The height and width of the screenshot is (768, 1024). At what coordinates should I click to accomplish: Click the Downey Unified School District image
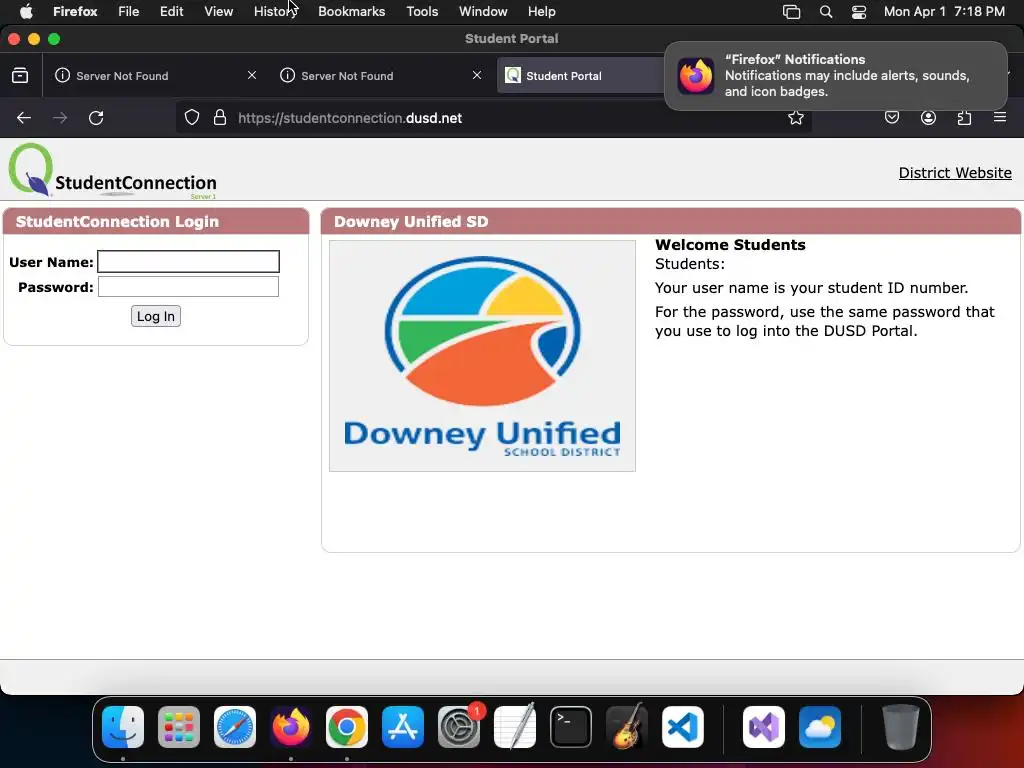tap(482, 356)
